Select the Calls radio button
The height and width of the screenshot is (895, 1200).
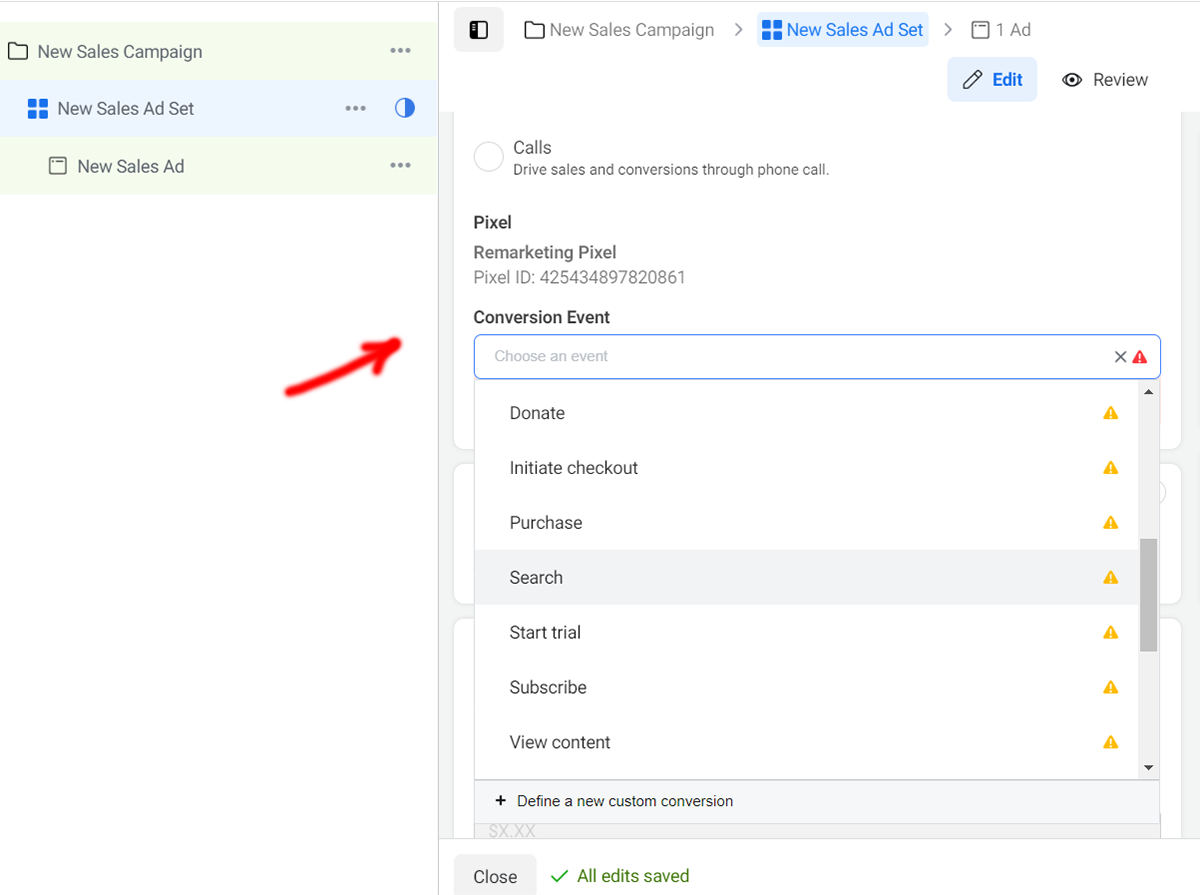488,157
